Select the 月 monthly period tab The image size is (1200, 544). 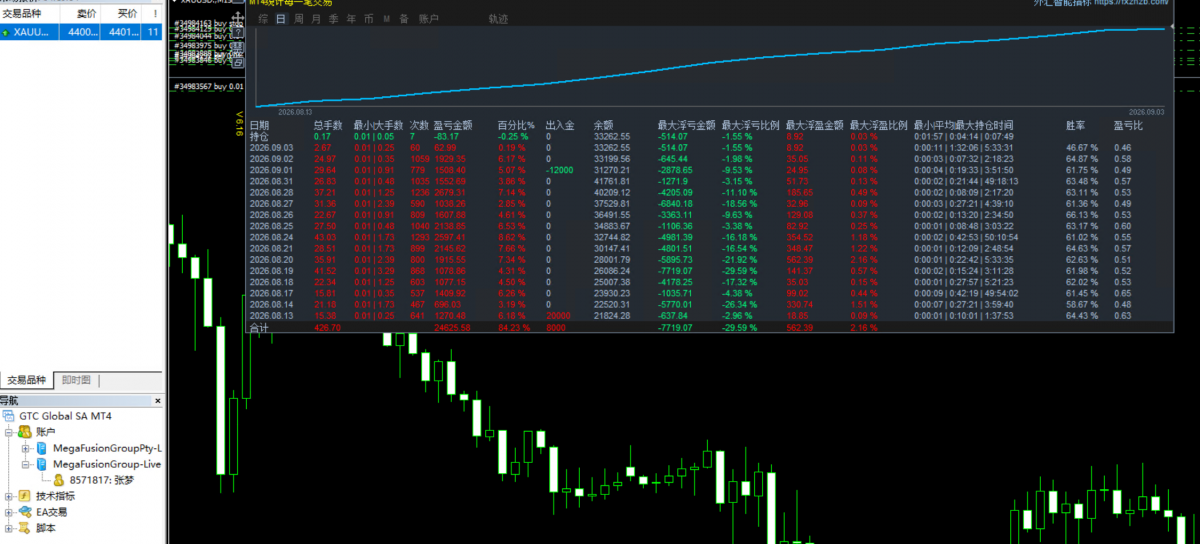click(317, 19)
